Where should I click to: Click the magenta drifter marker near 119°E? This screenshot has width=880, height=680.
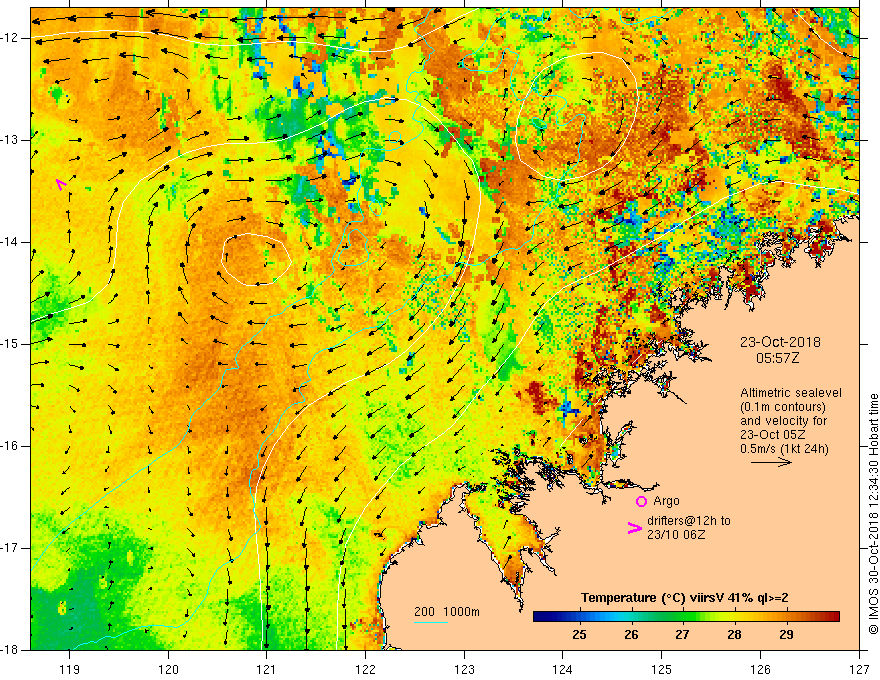[61, 183]
